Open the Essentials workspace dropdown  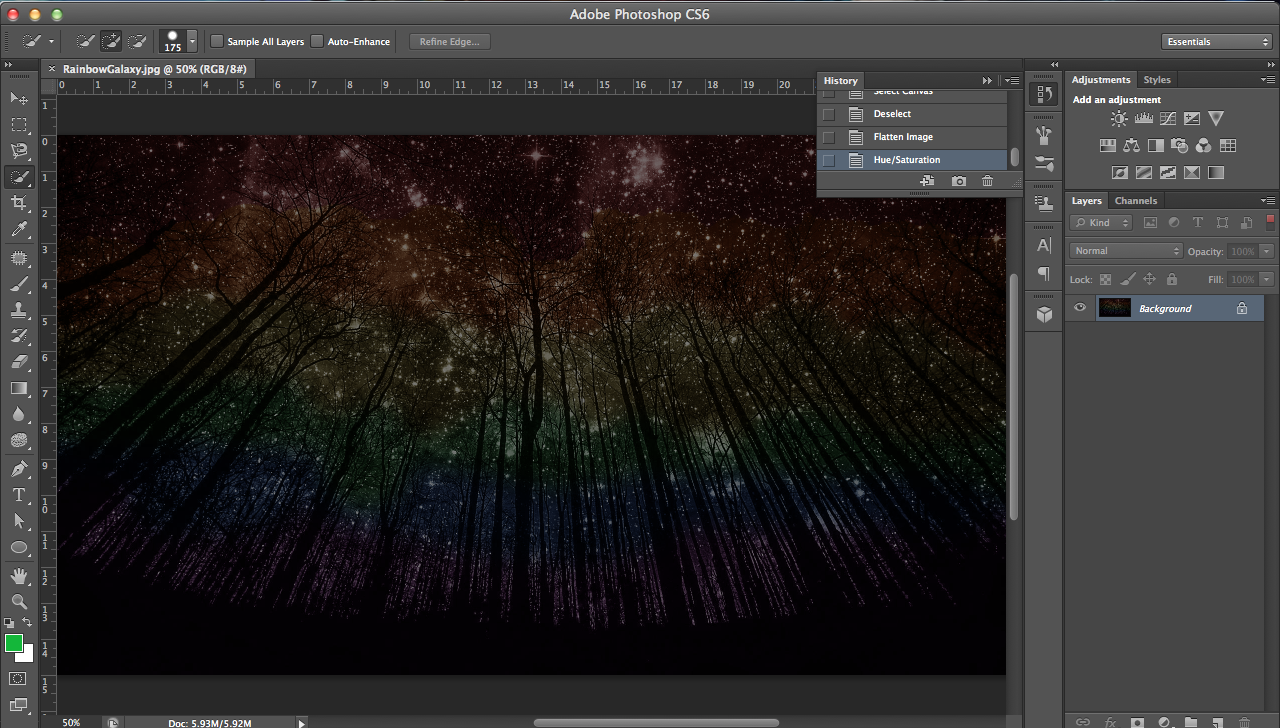pos(1217,42)
